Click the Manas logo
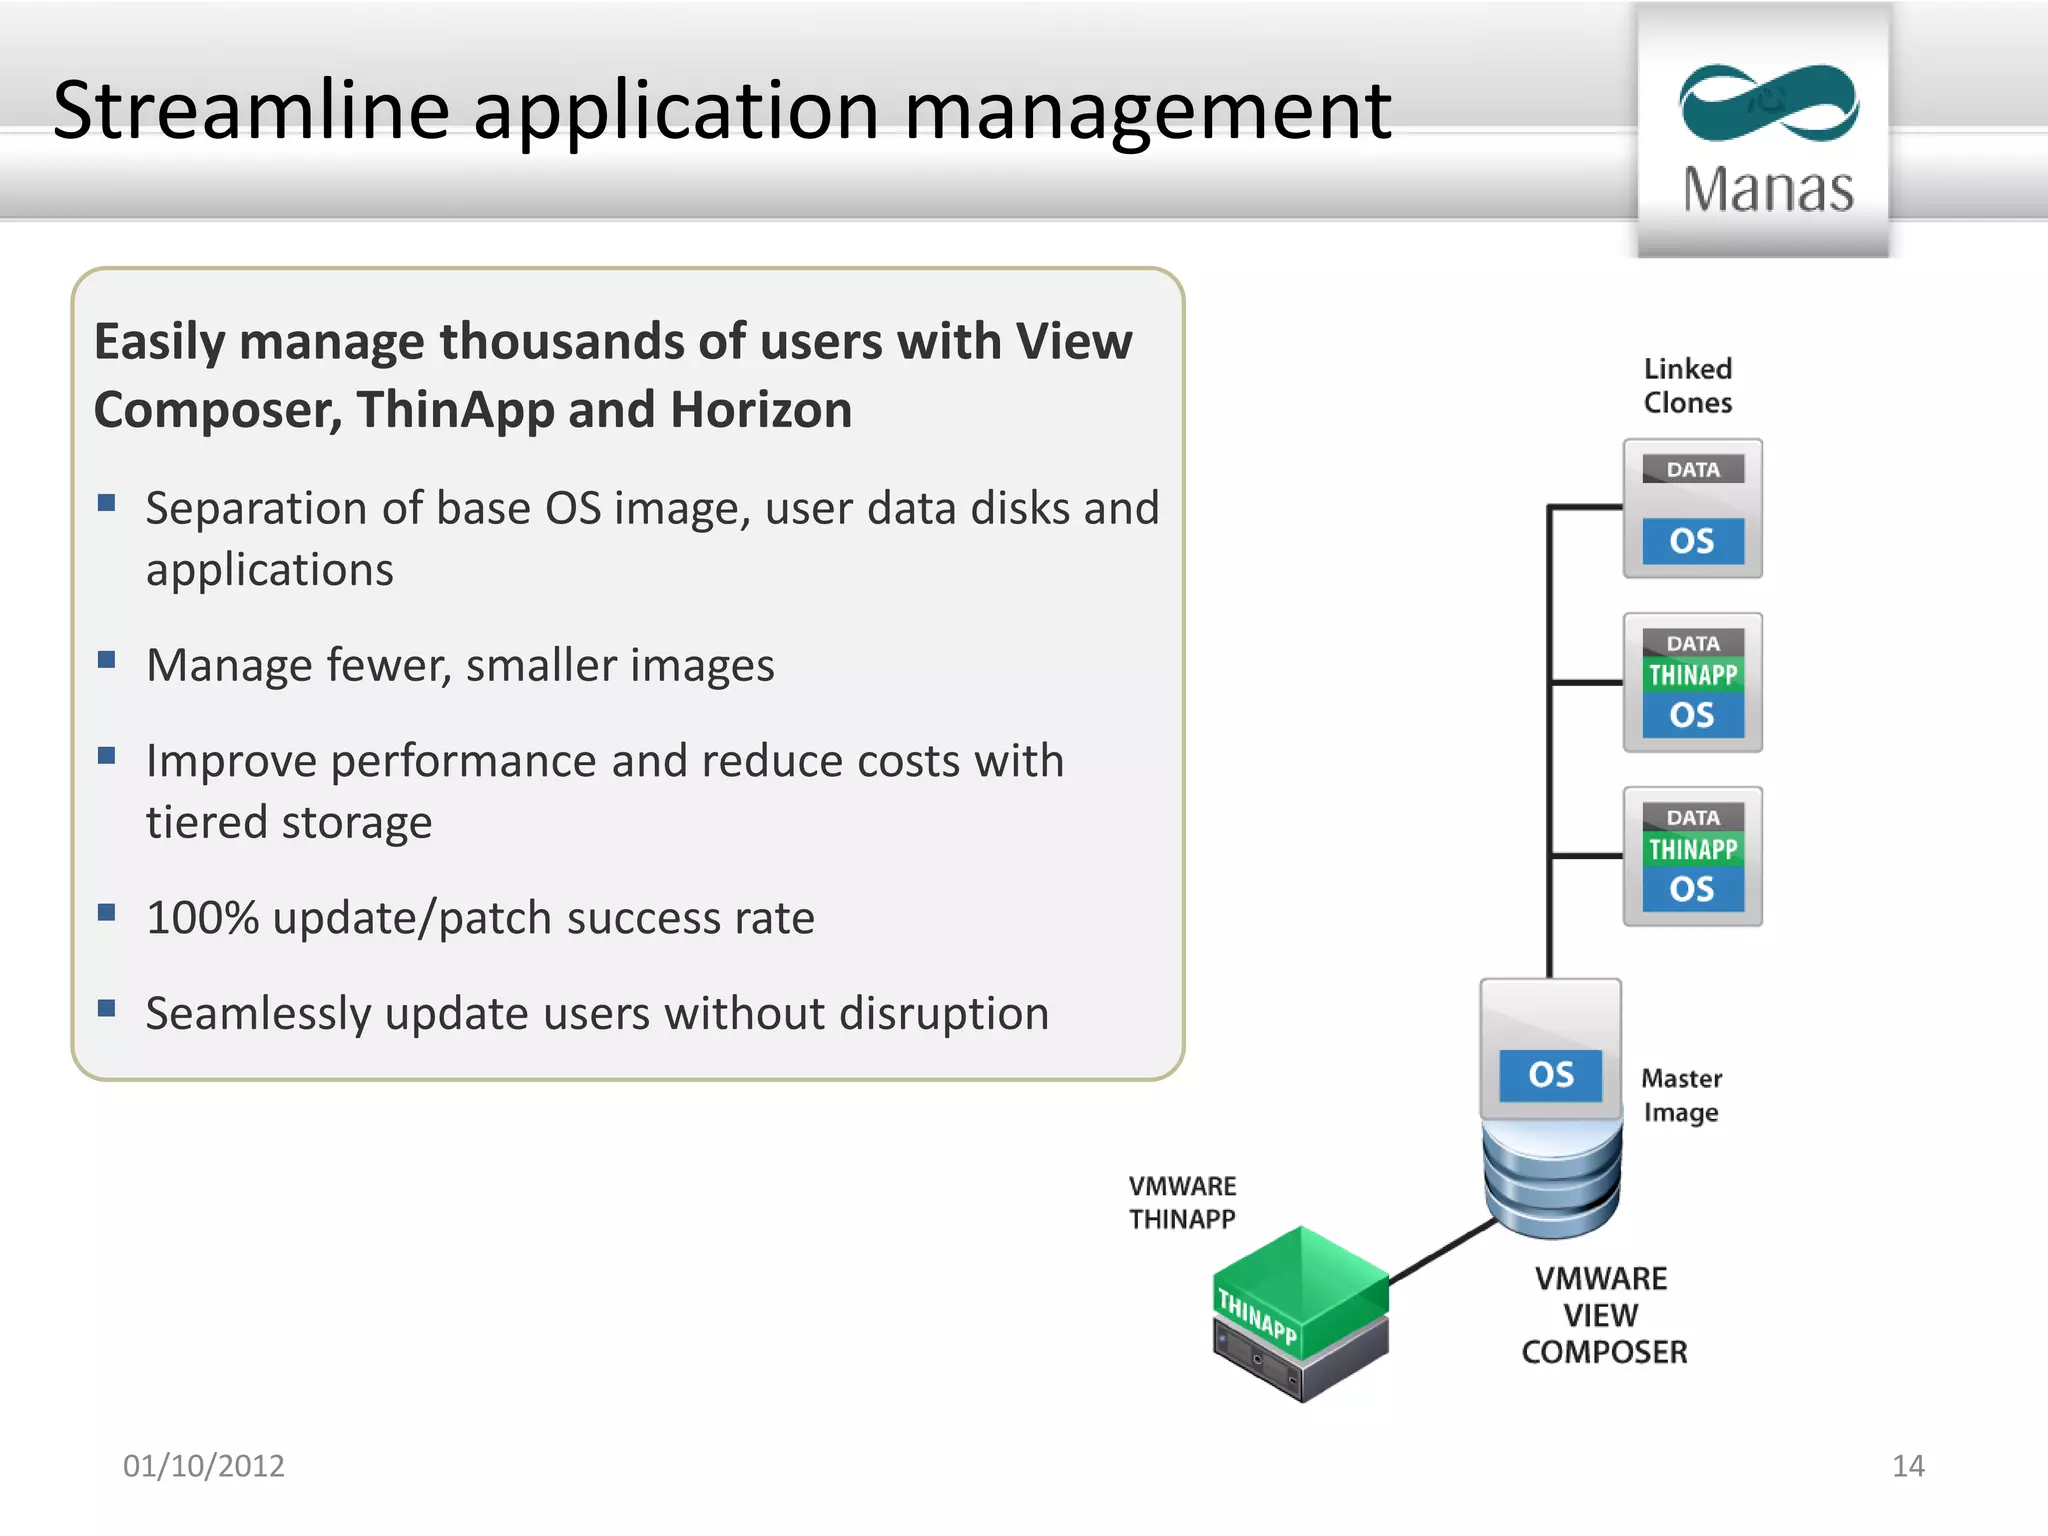Image resolution: width=2048 pixels, height=1536 pixels. pyautogui.click(x=1766, y=135)
